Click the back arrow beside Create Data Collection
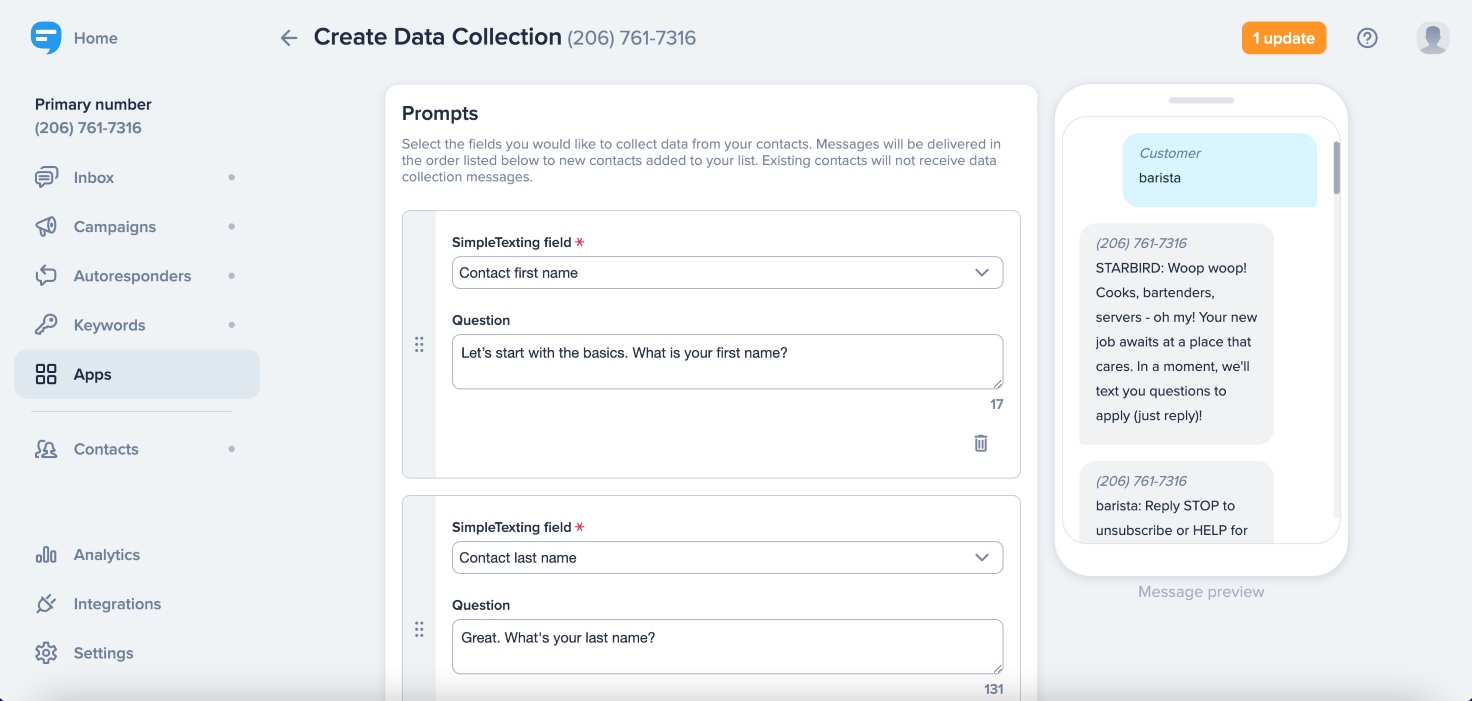 tap(288, 37)
